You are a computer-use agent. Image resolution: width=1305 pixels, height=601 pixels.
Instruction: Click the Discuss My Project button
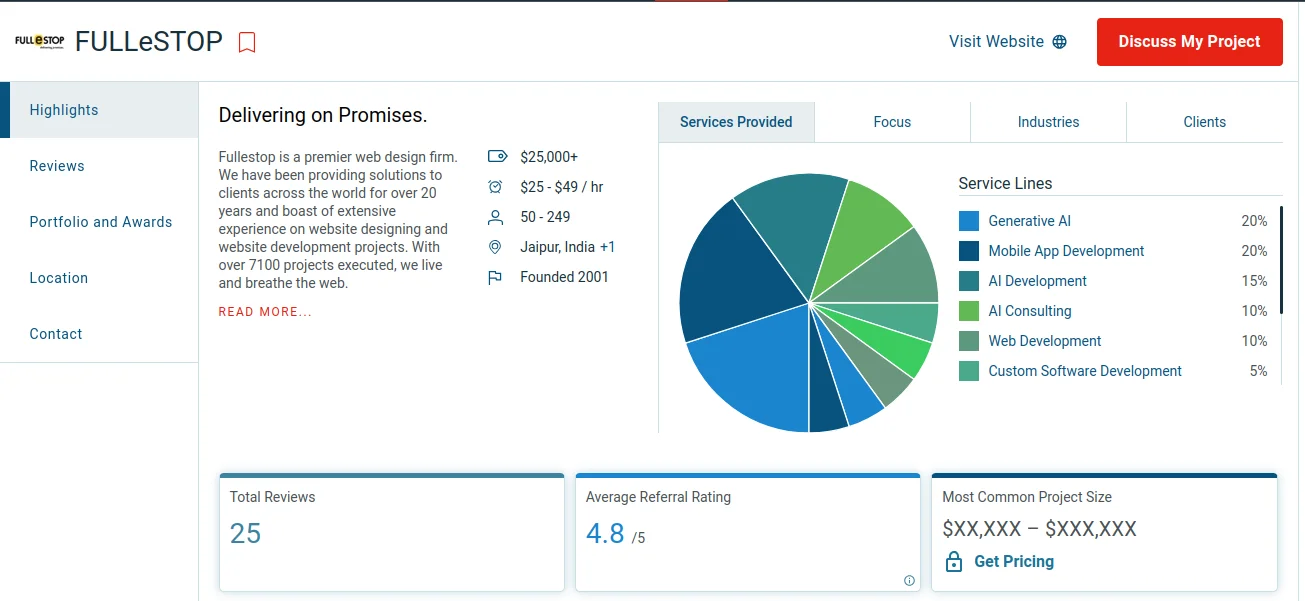coord(1189,42)
